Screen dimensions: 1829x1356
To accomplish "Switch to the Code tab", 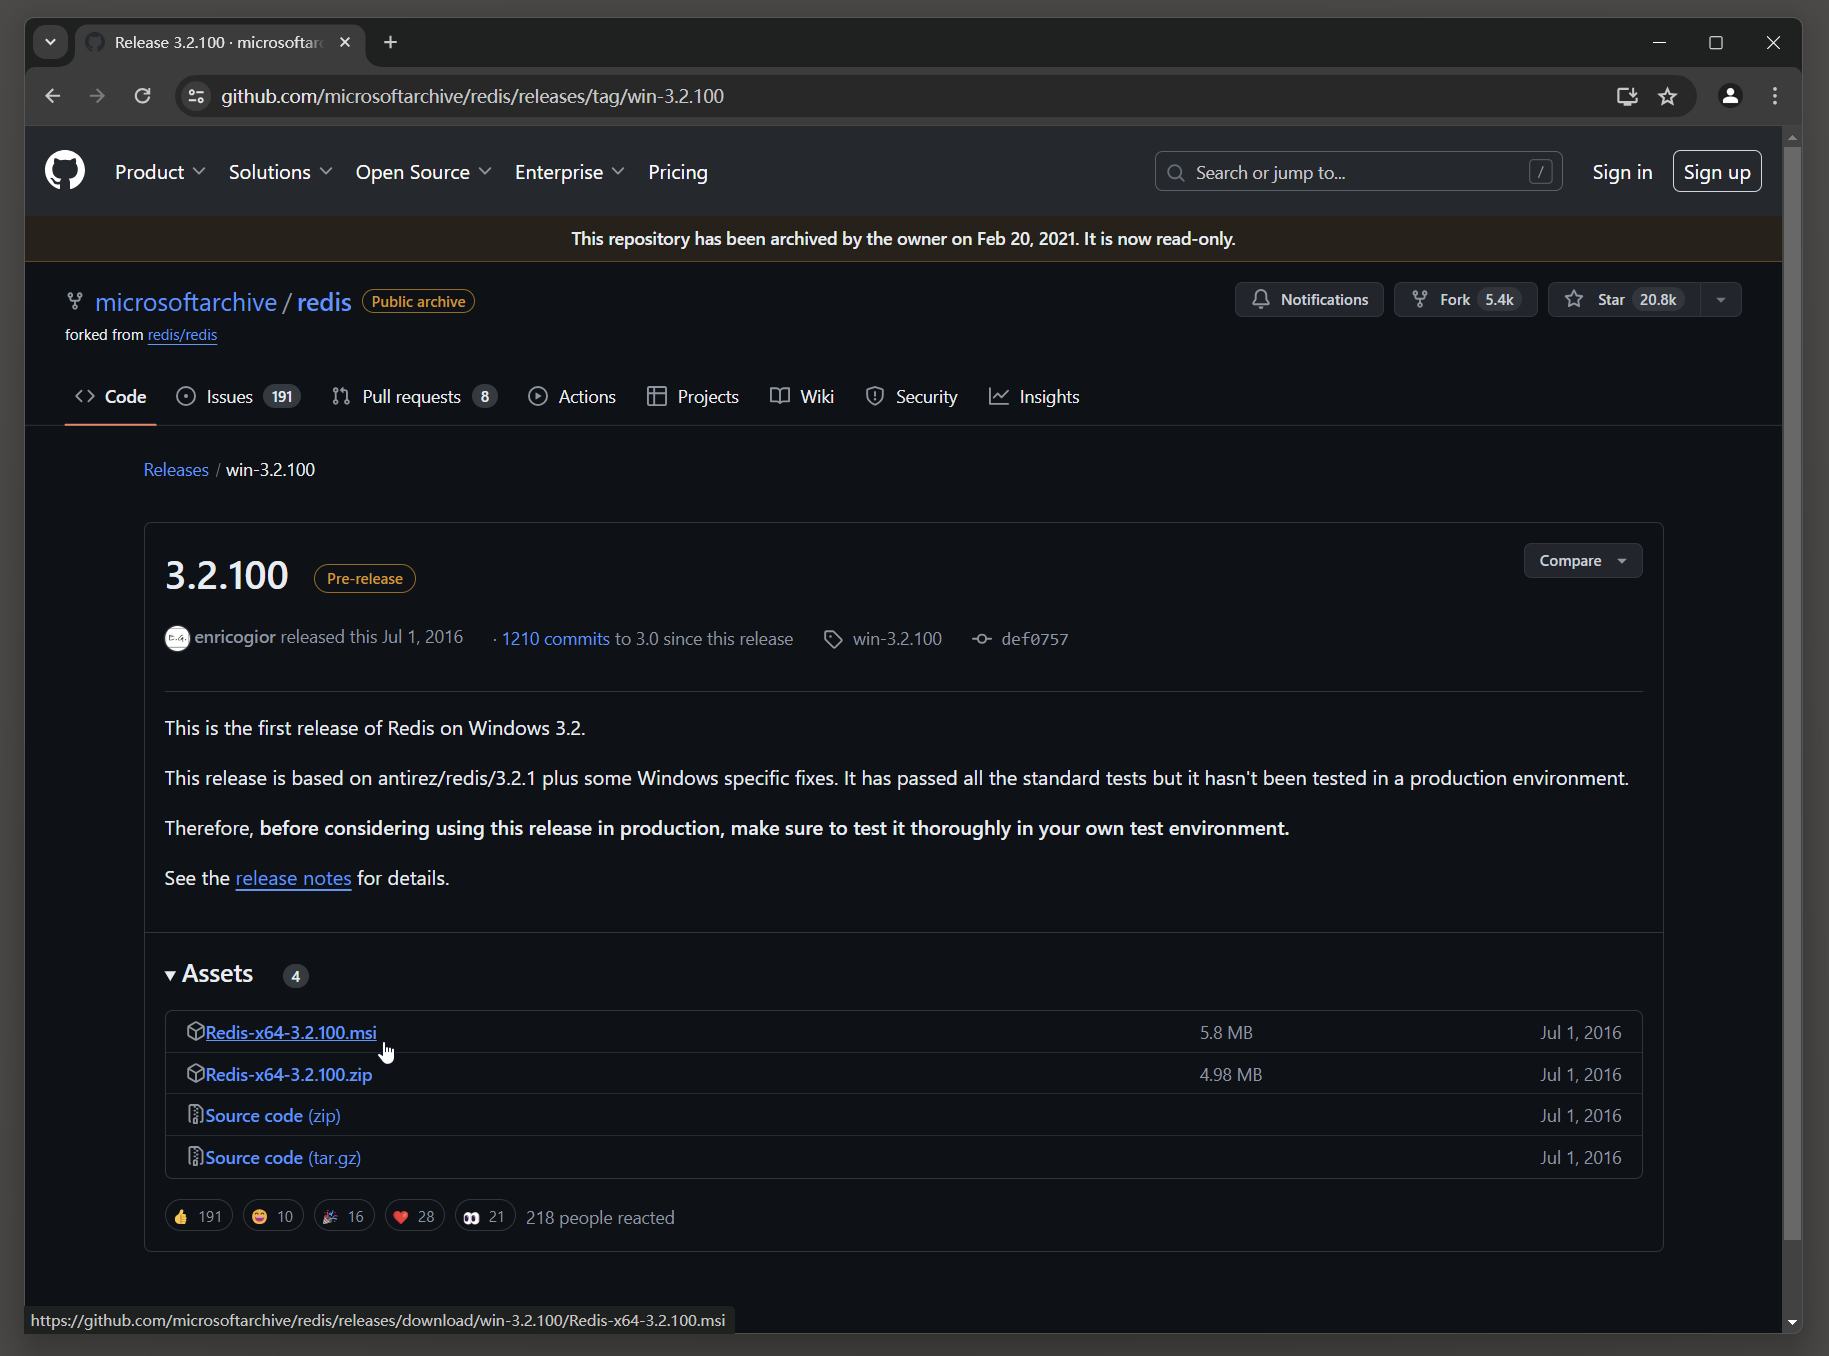I will [x=111, y=397].
